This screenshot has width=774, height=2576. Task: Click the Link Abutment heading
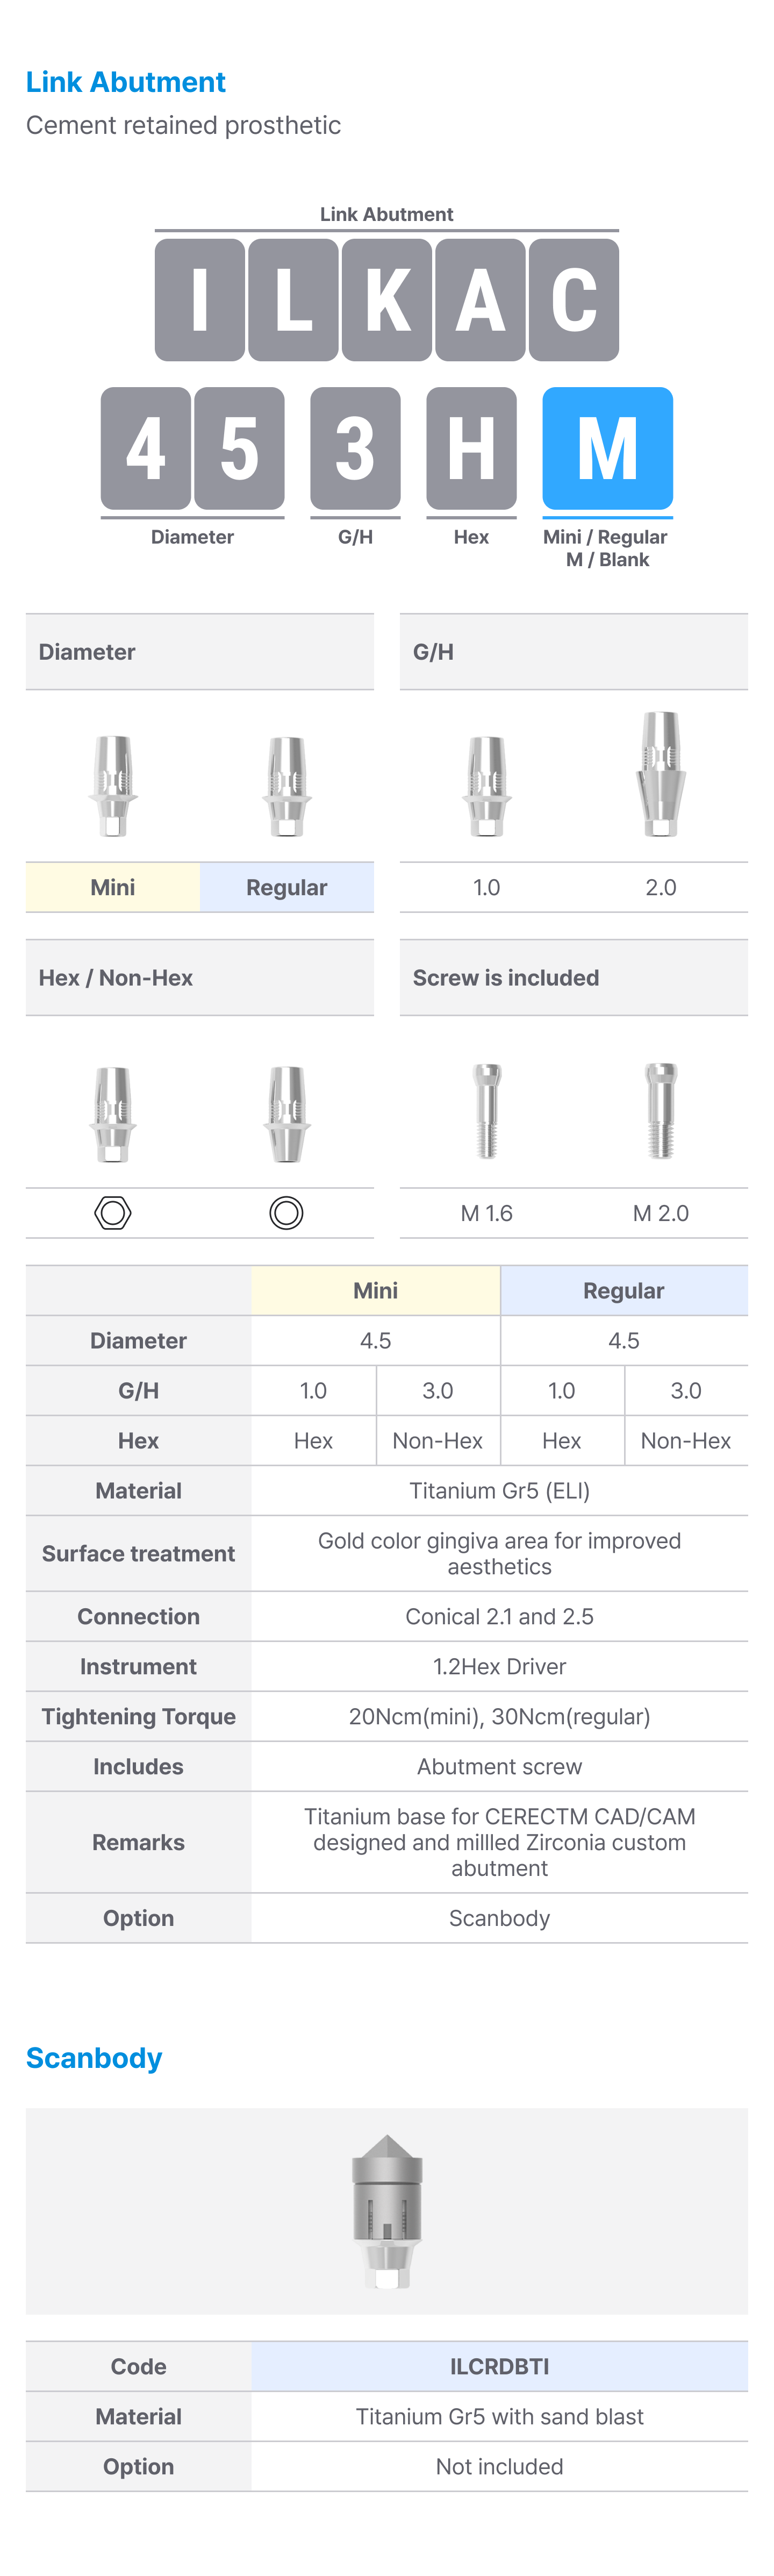(126, 82)
